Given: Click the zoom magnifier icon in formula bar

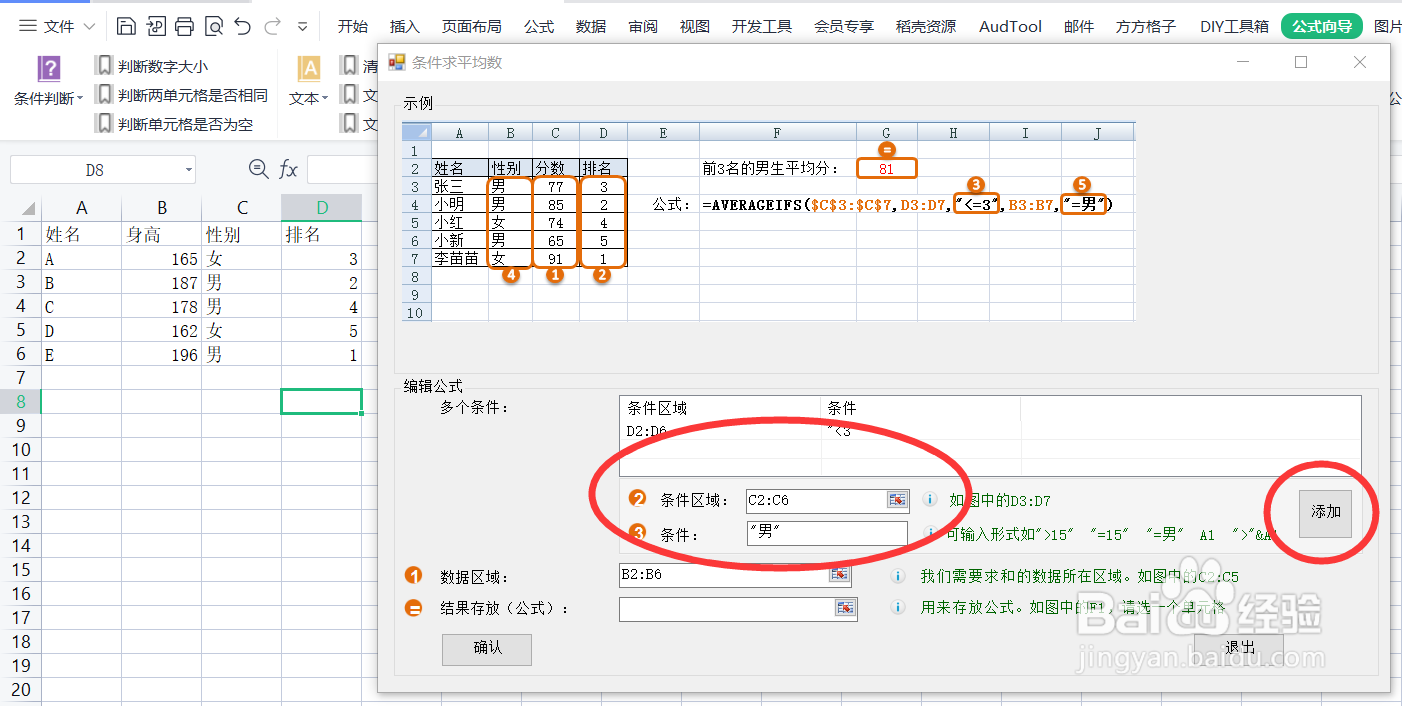Looking at the screenshot, I should pyautogui.click(x=259, y=169).
